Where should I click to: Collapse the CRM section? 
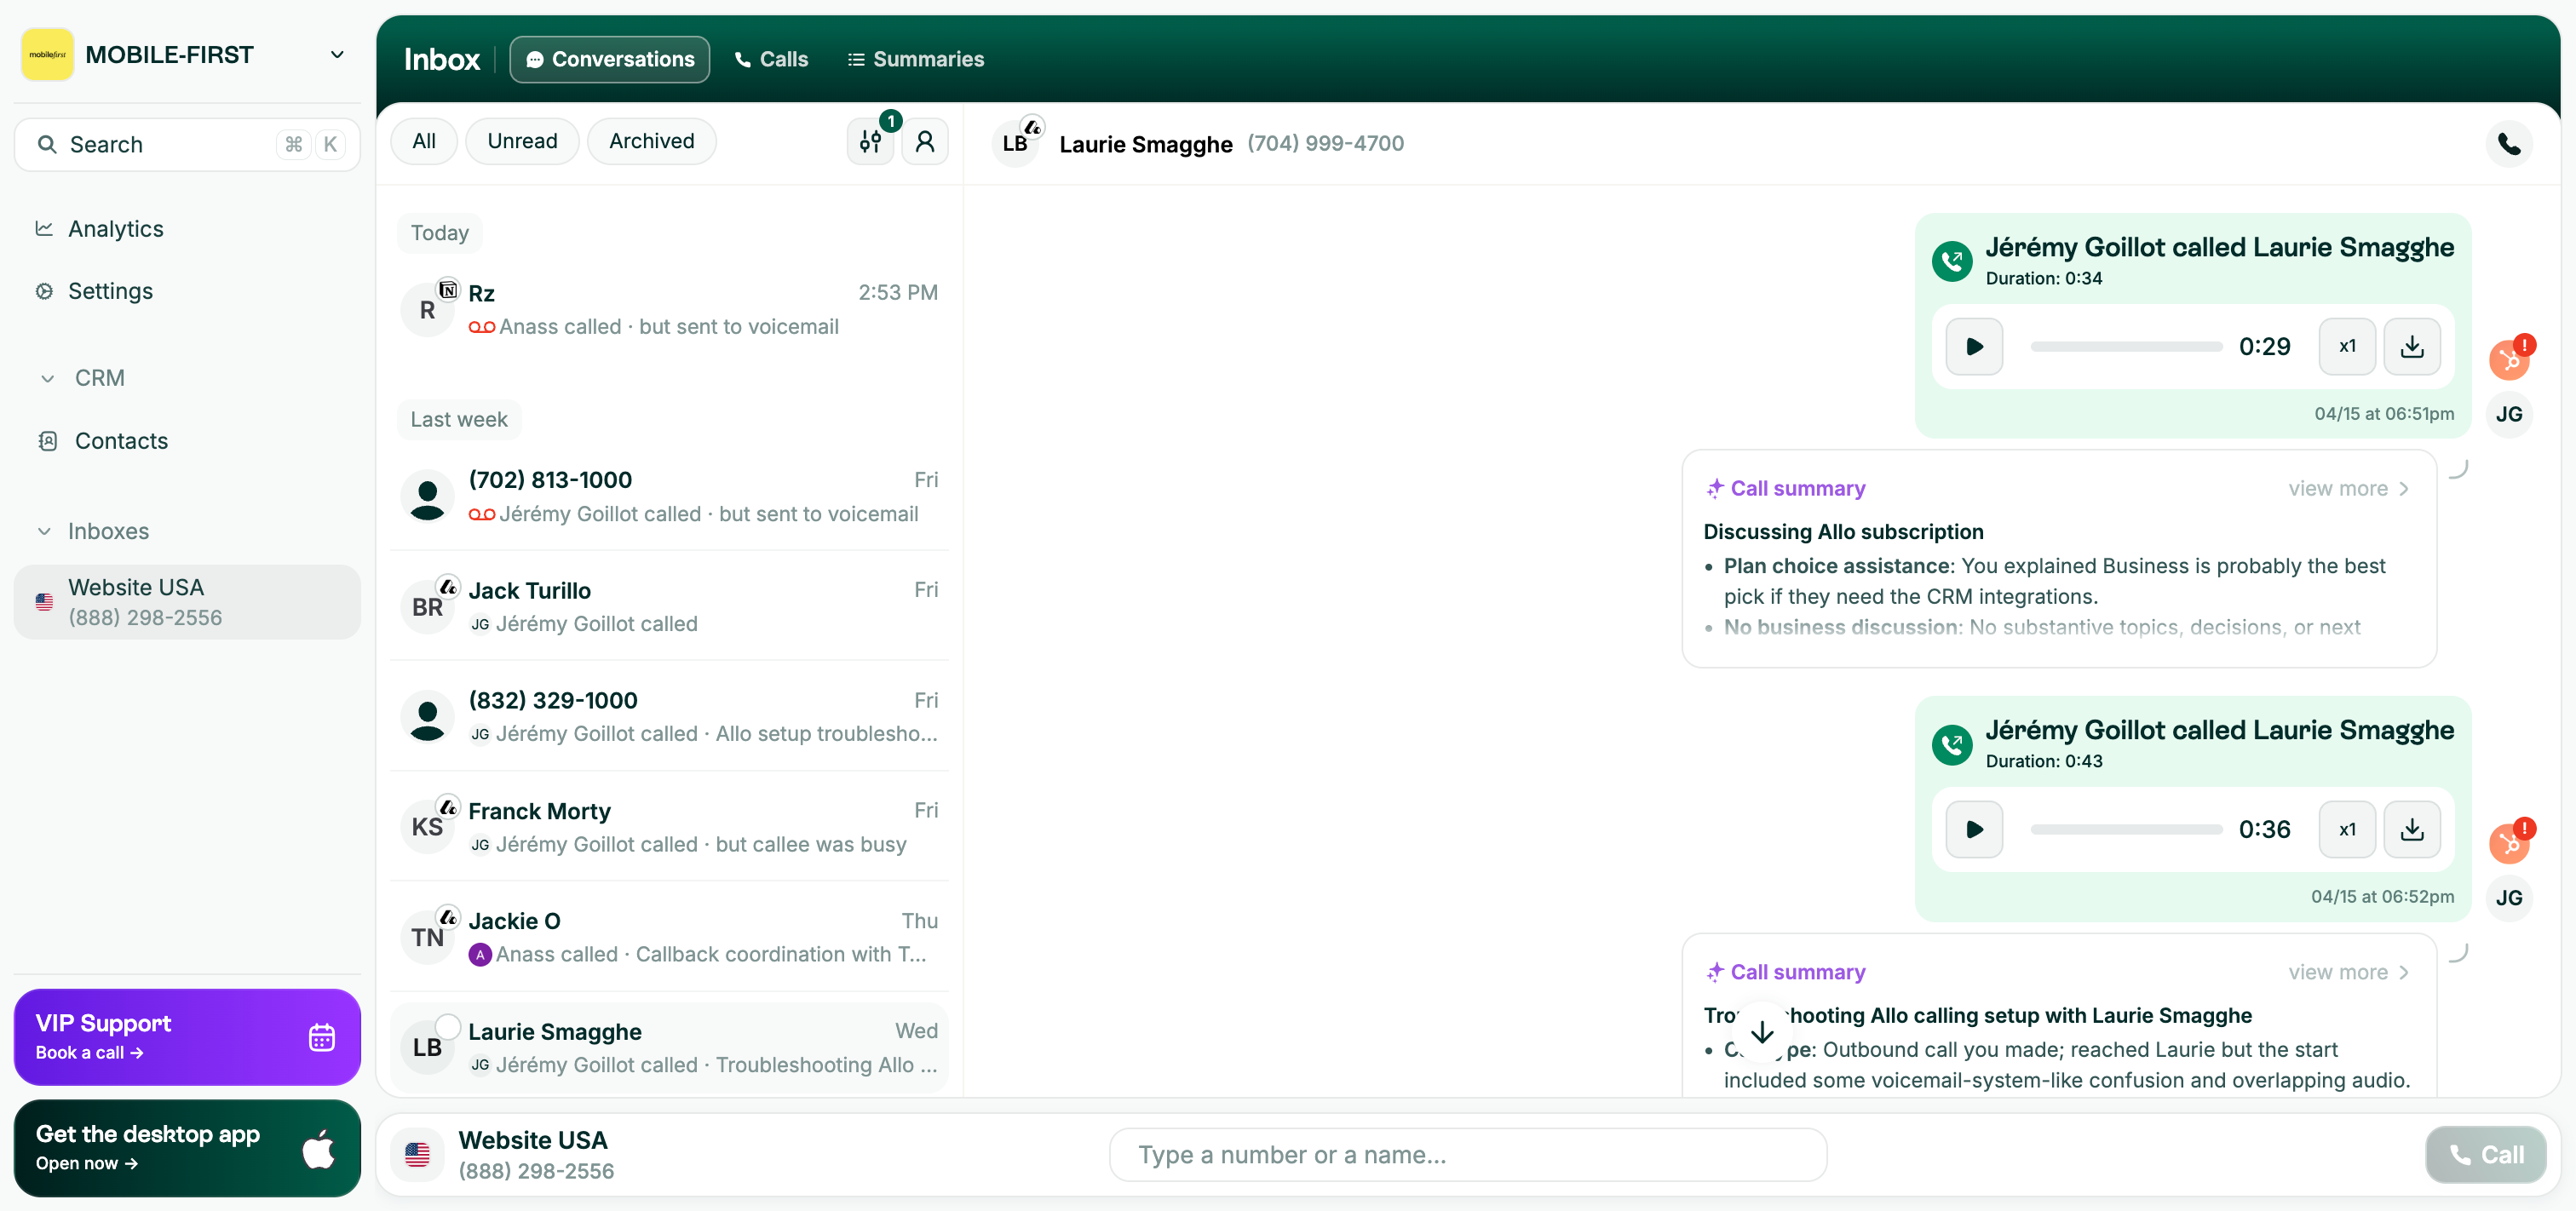pyautogui.click(x=47, y=378)
